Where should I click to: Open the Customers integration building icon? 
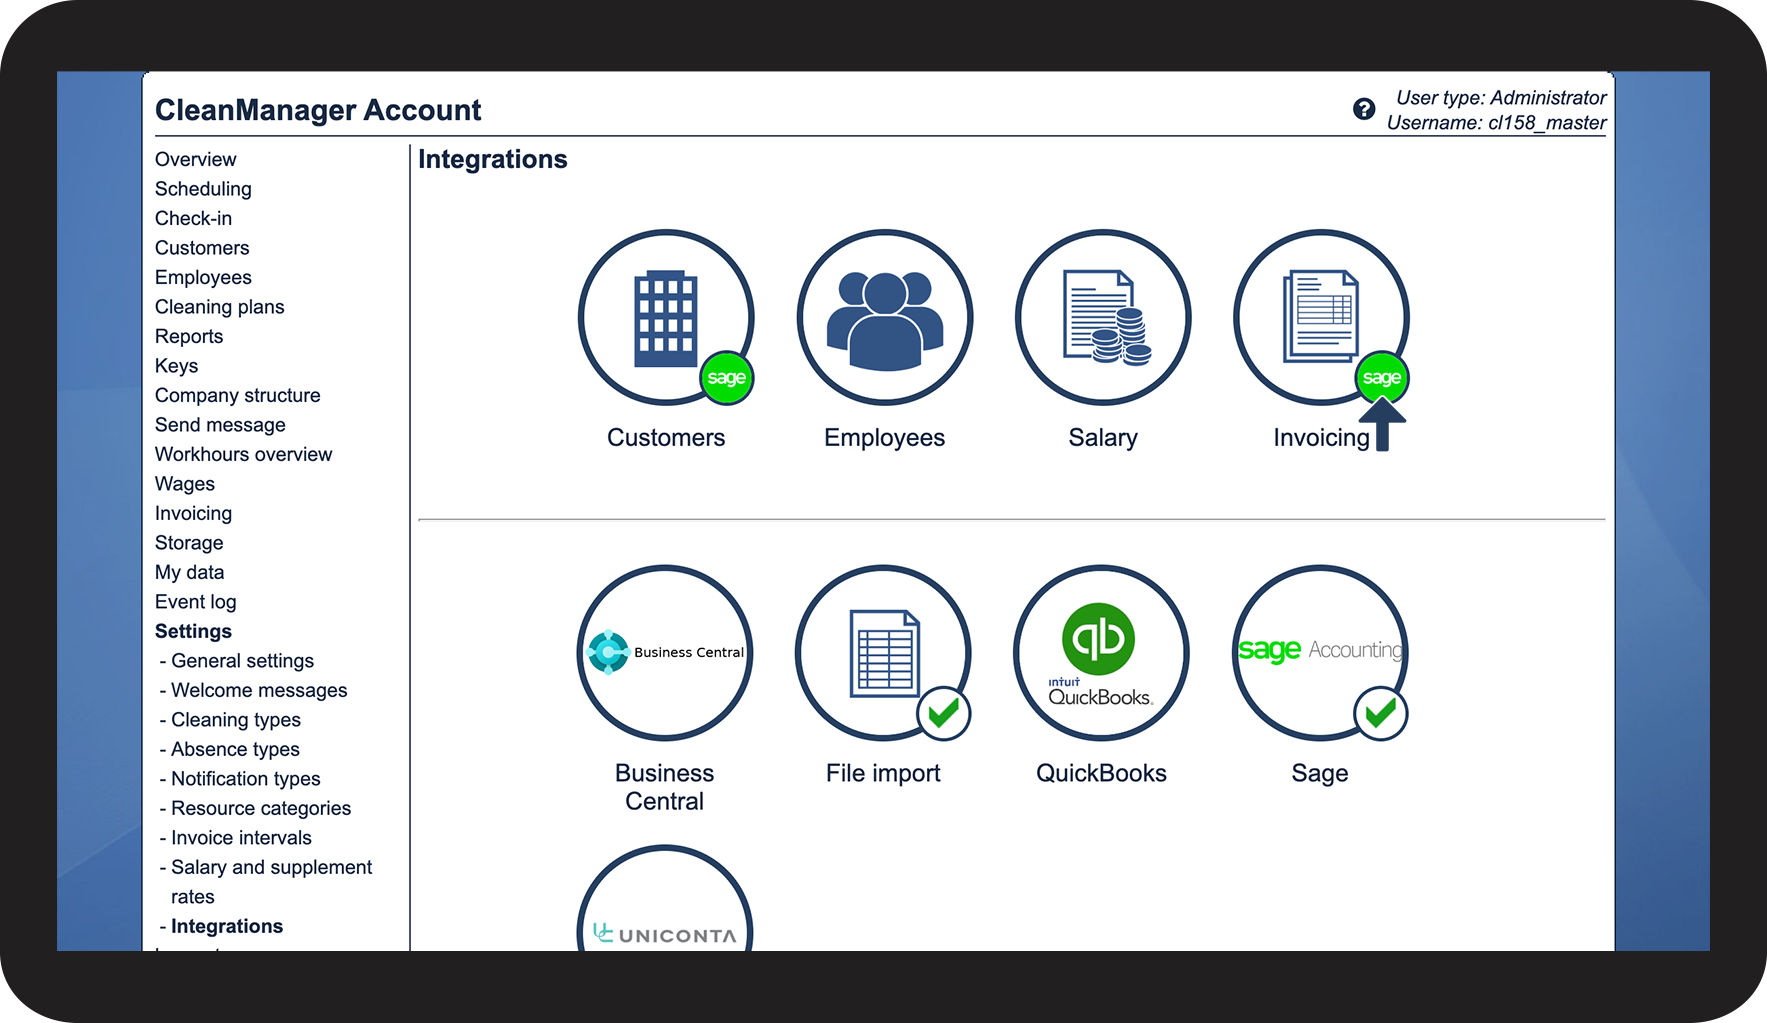click(666, 317)
